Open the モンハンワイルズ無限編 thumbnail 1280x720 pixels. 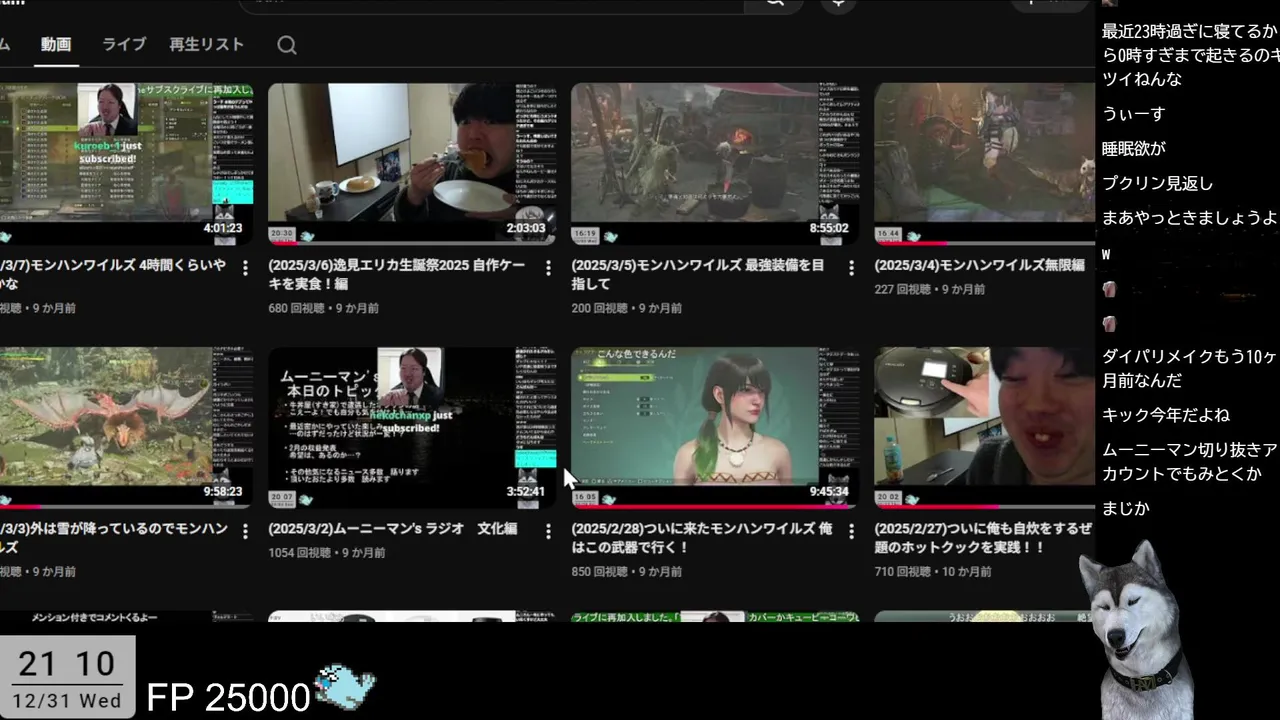(x=985, y=163)
